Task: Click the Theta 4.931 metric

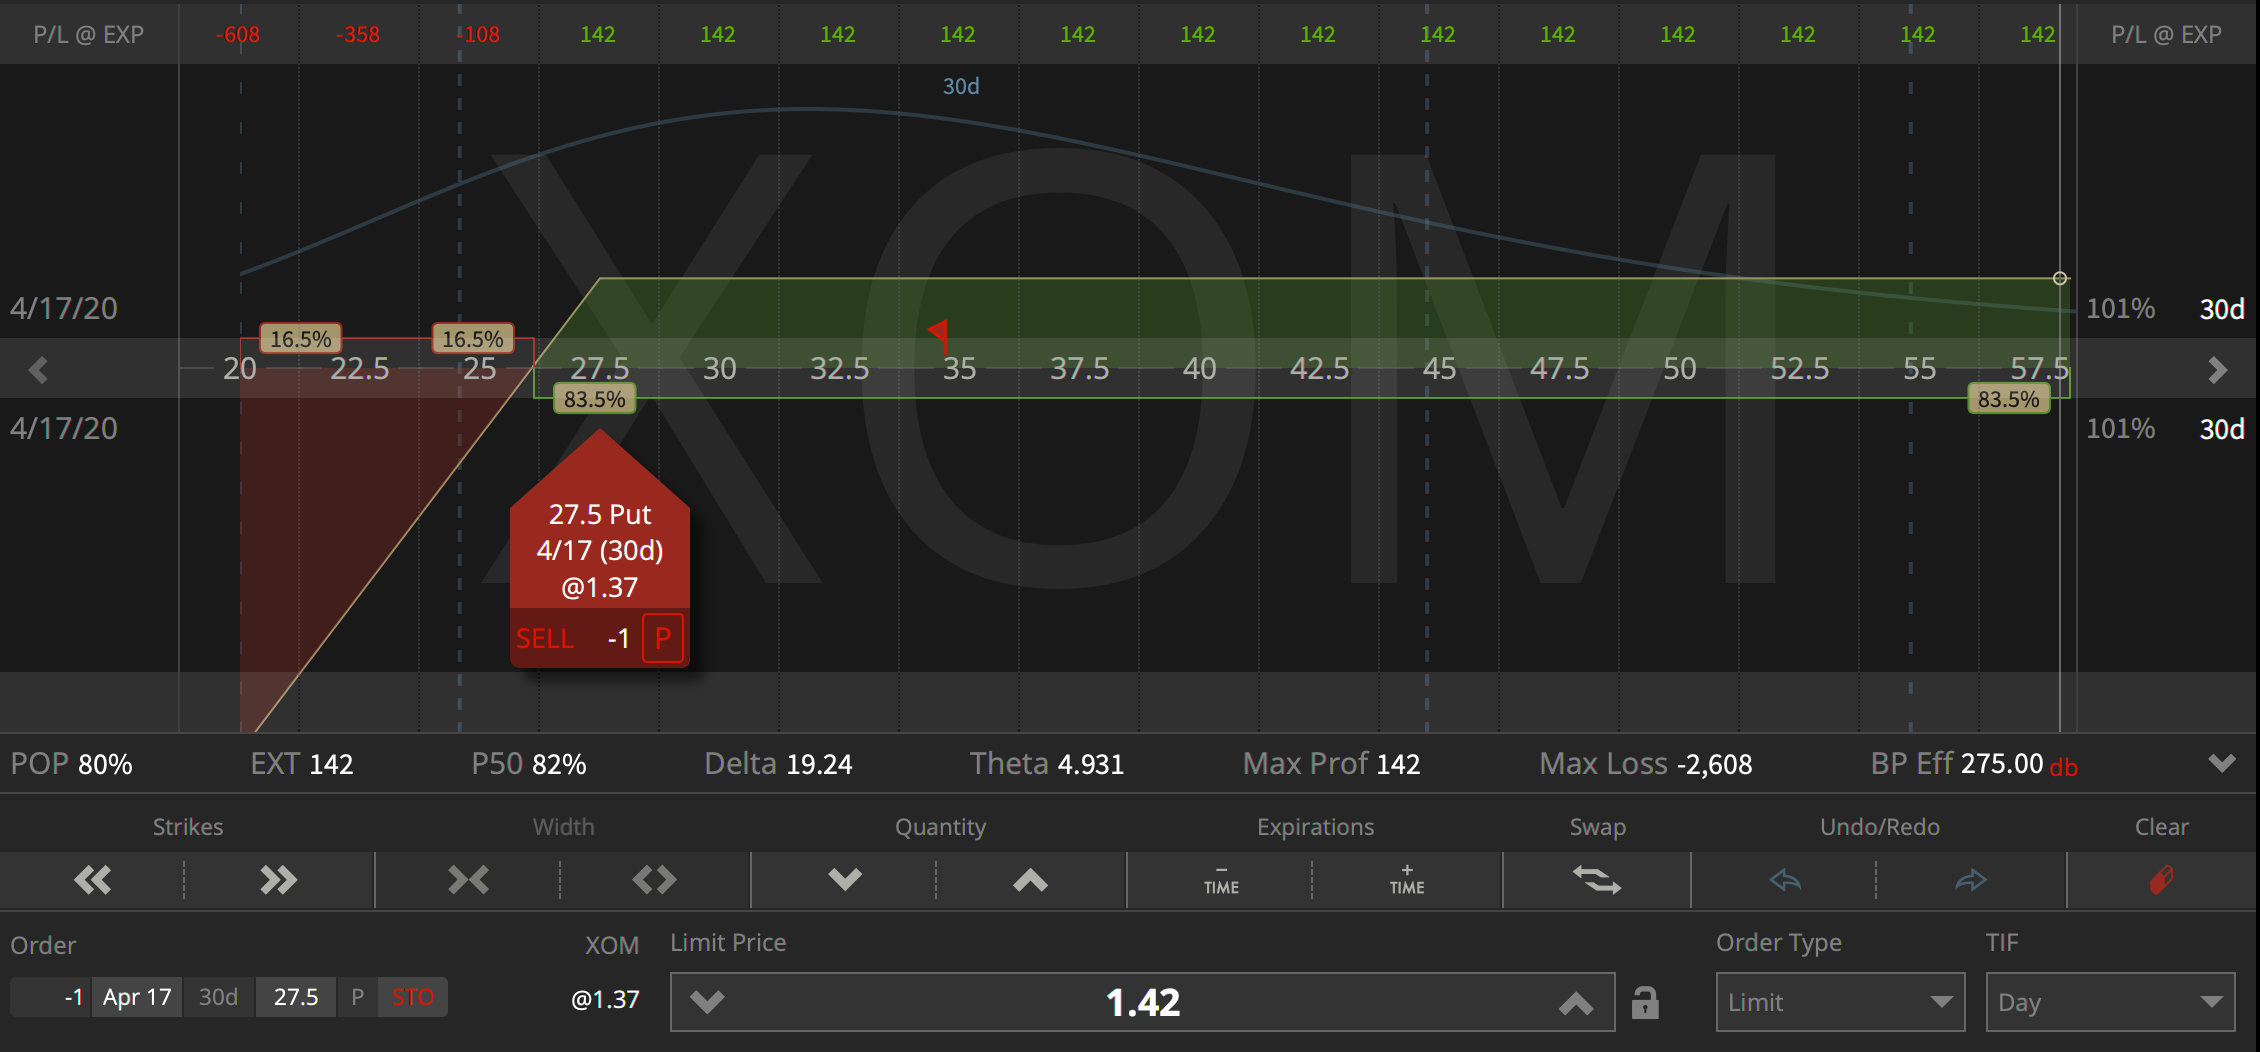Action: (x=1047, y=764)
